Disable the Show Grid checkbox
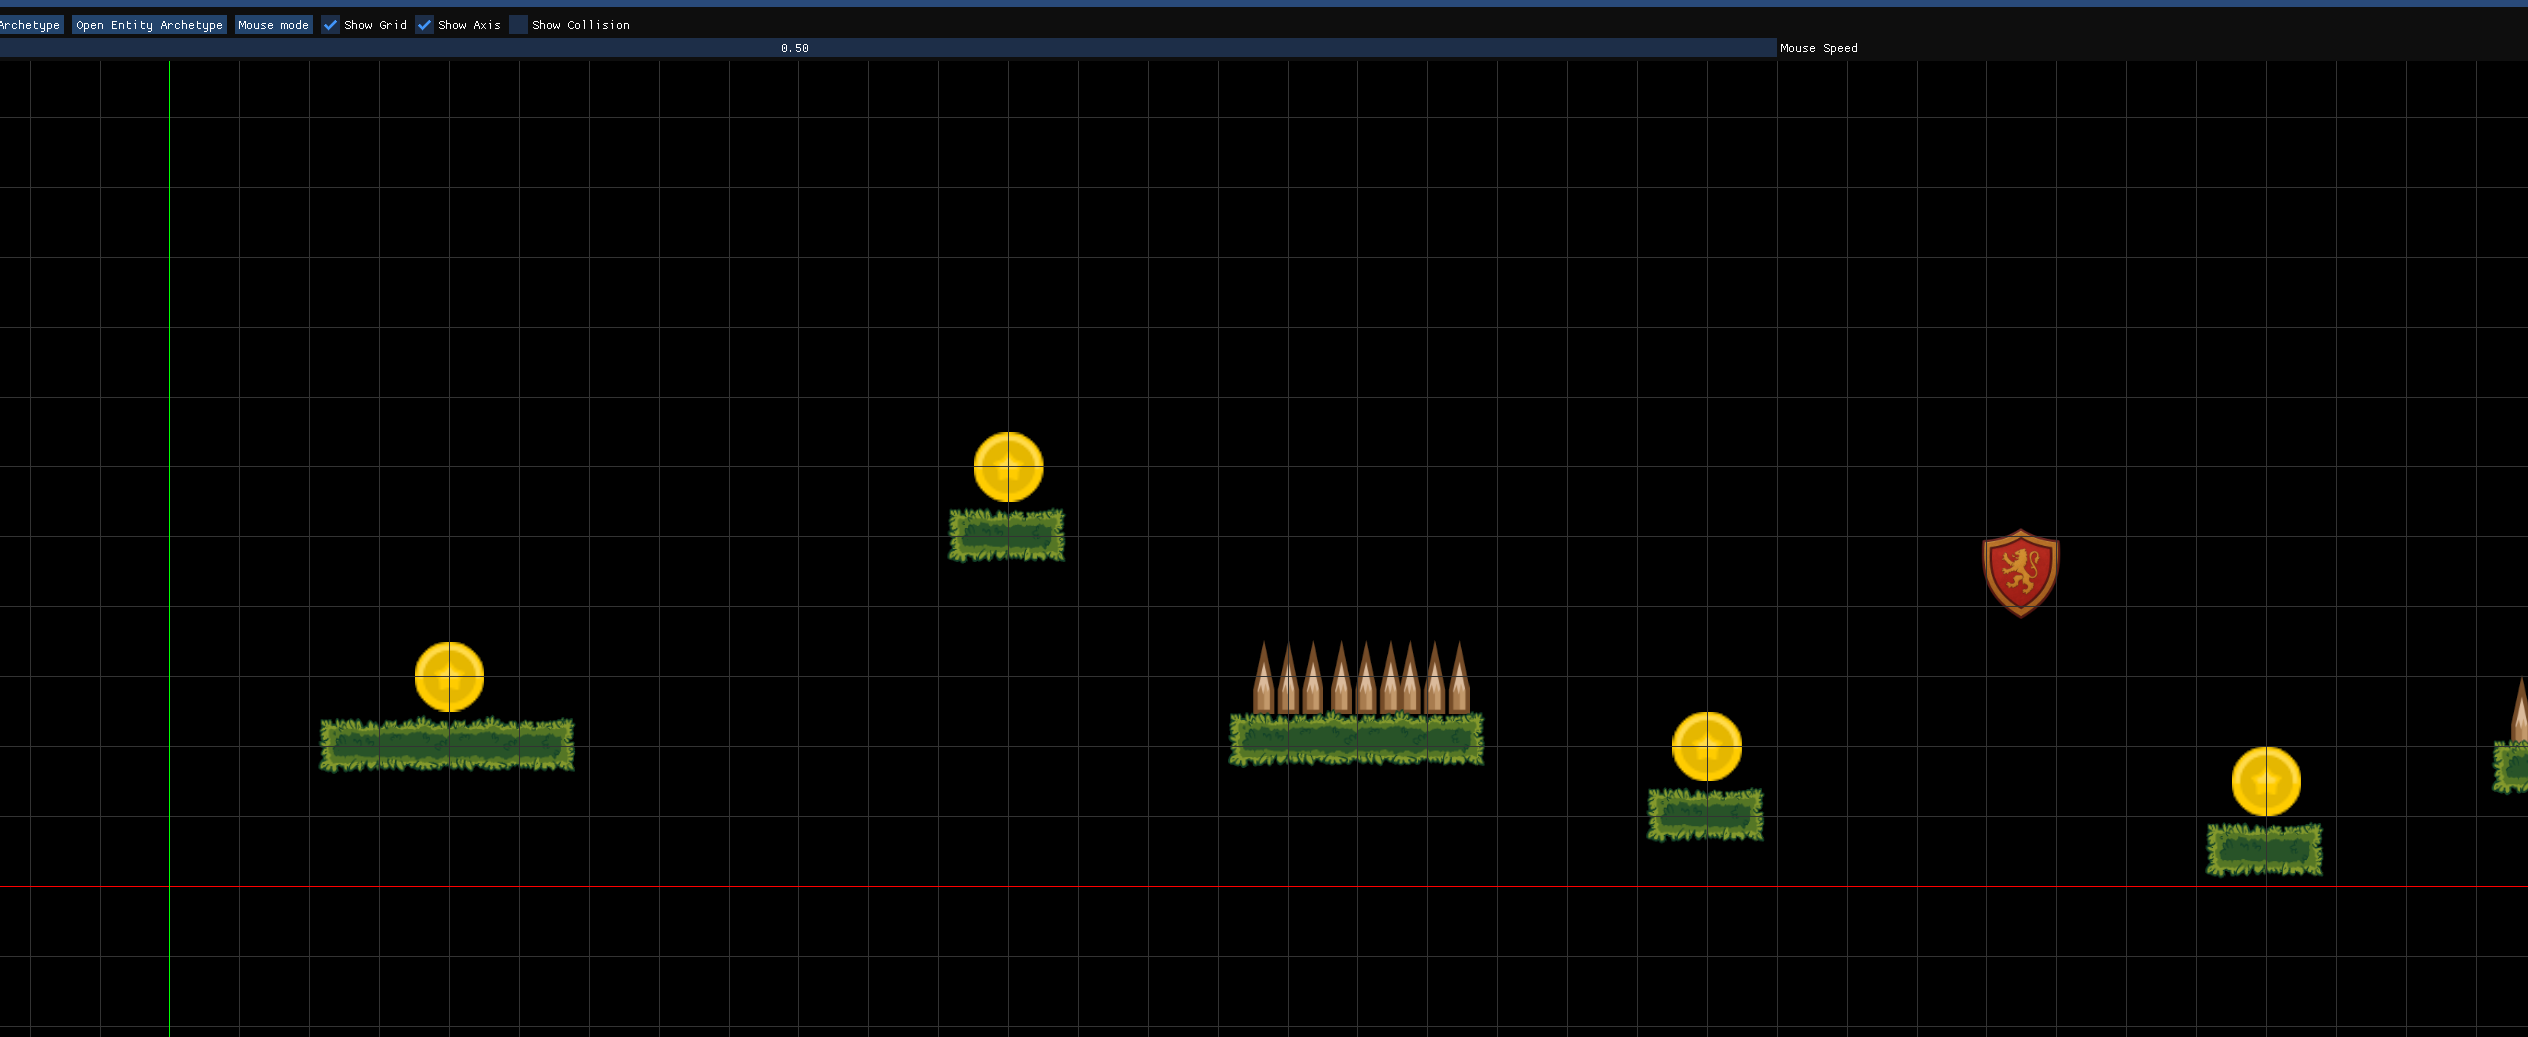 click(x=330, y=25)
